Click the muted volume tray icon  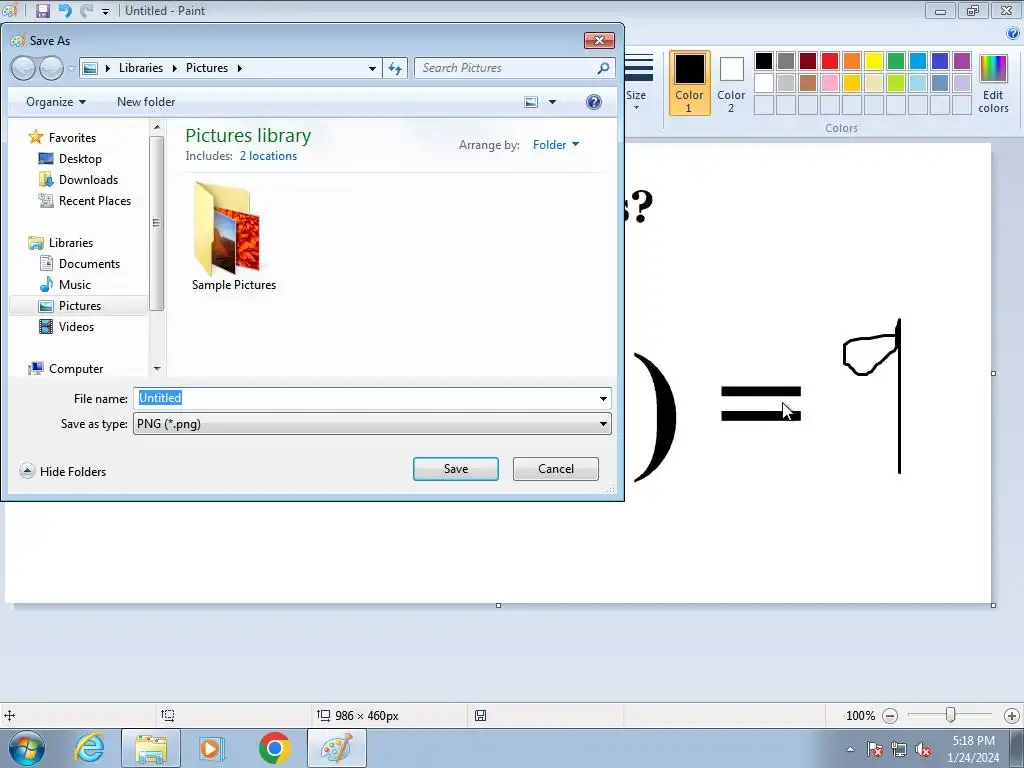[923, 750]
